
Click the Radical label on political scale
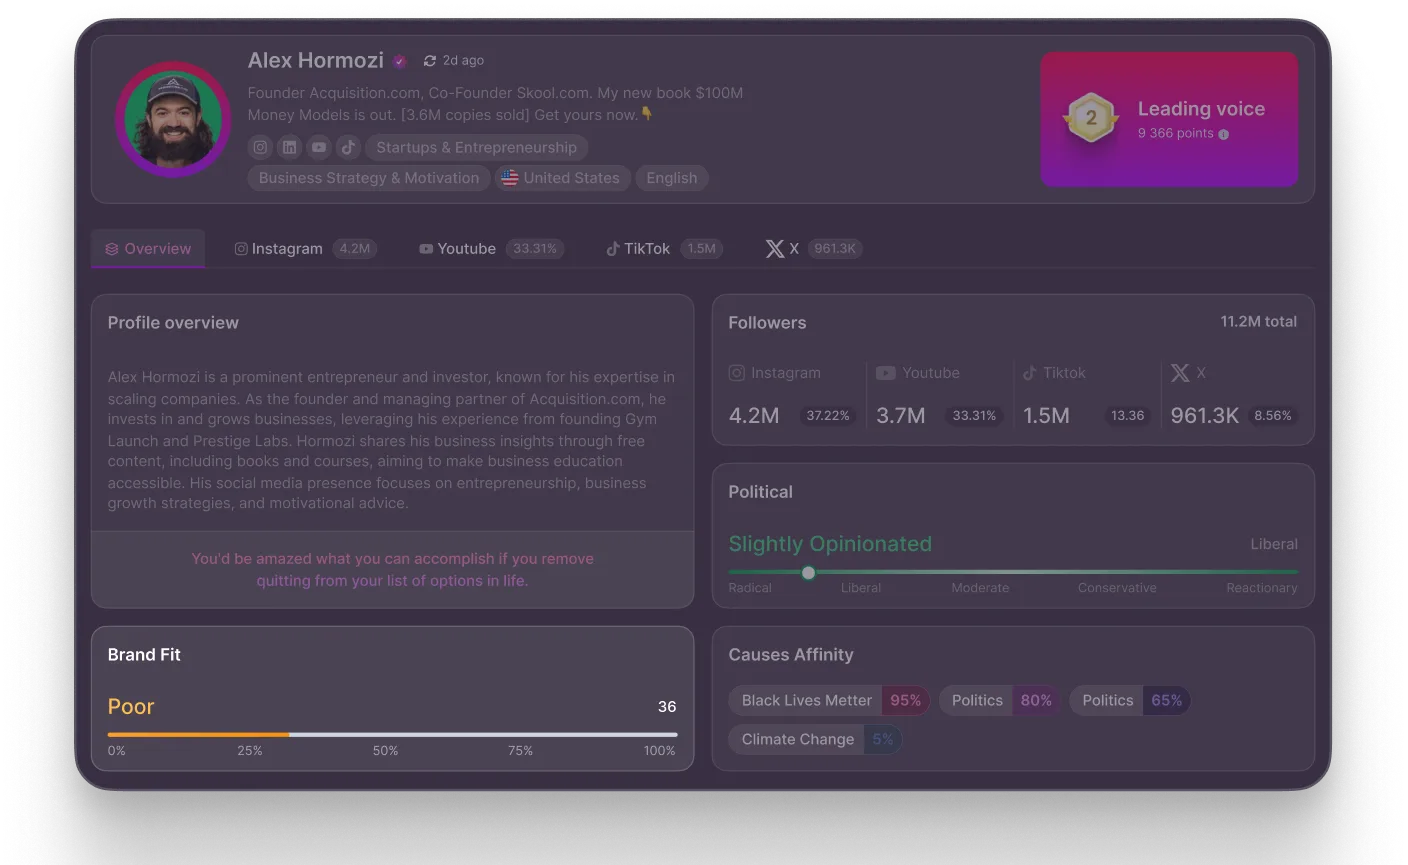(x=750, y=588)
